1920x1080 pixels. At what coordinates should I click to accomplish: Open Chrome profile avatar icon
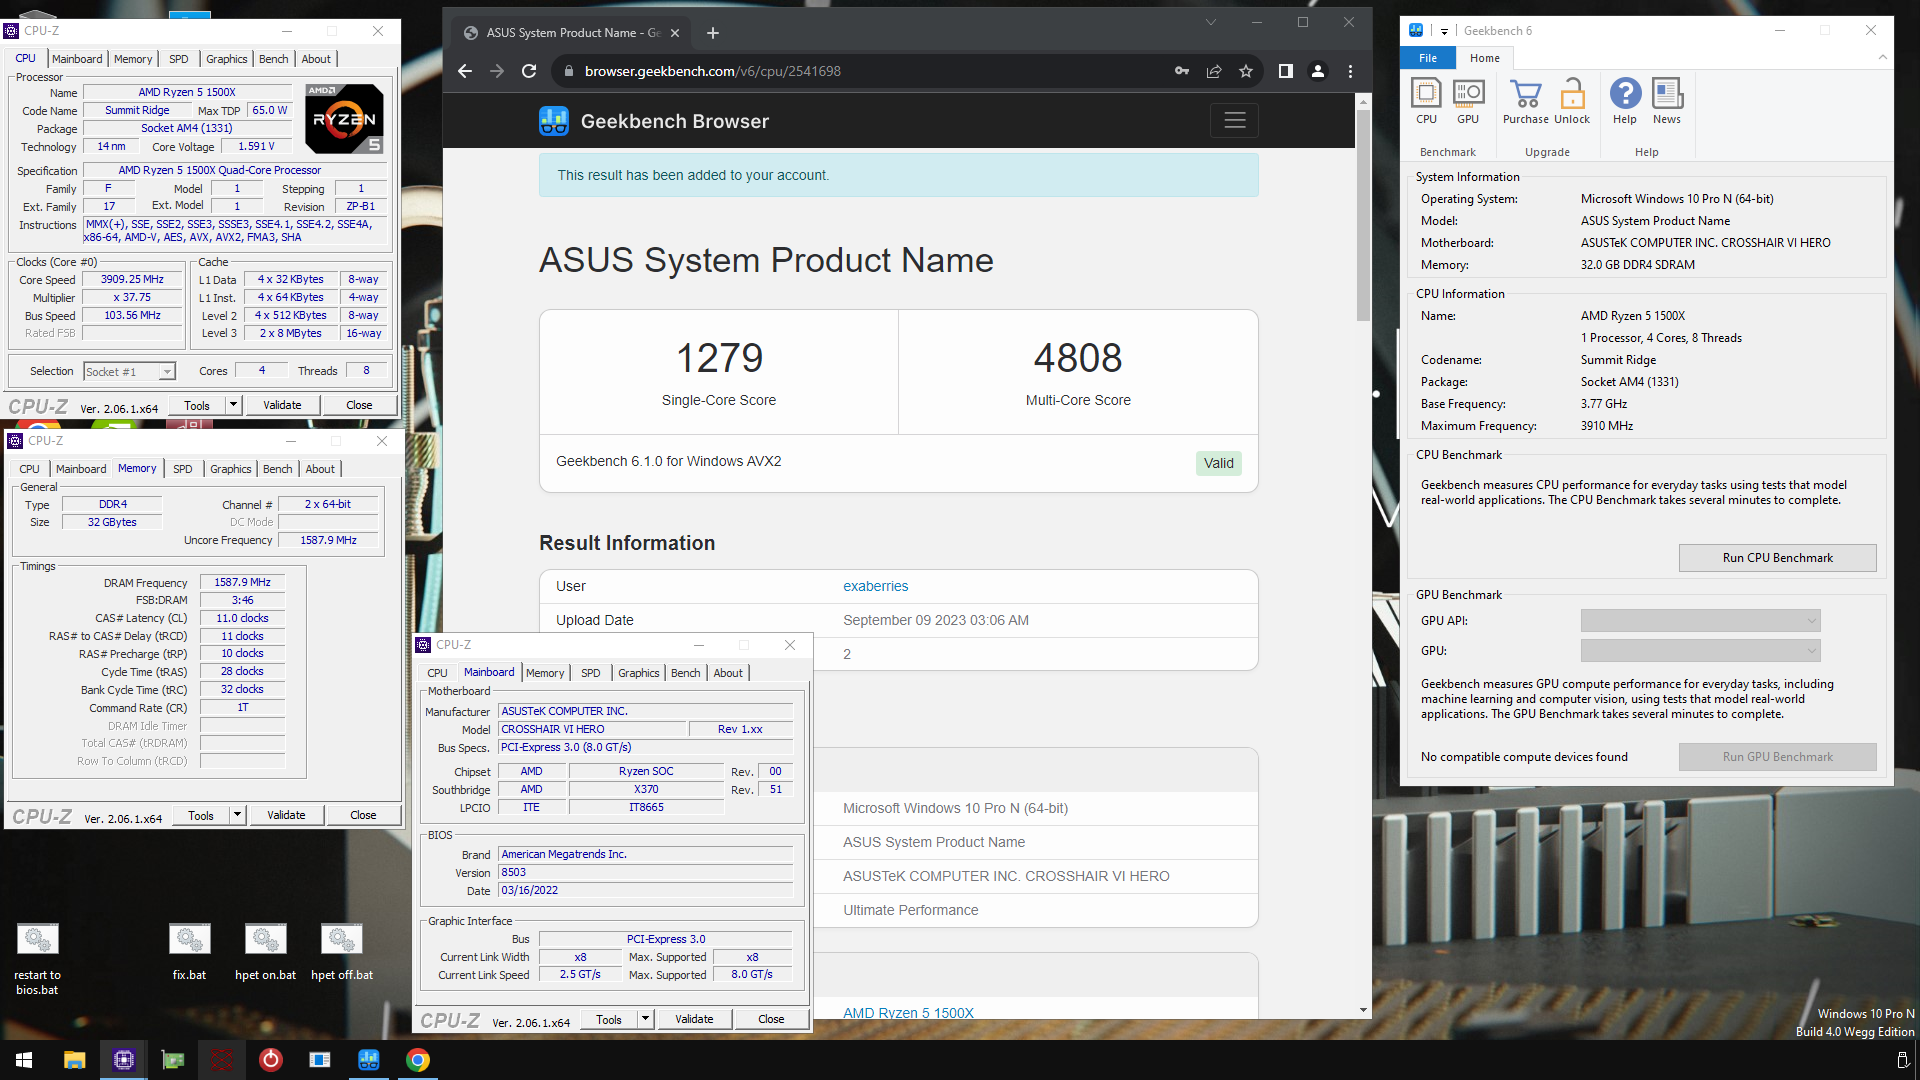click(x=1318, y=71)
